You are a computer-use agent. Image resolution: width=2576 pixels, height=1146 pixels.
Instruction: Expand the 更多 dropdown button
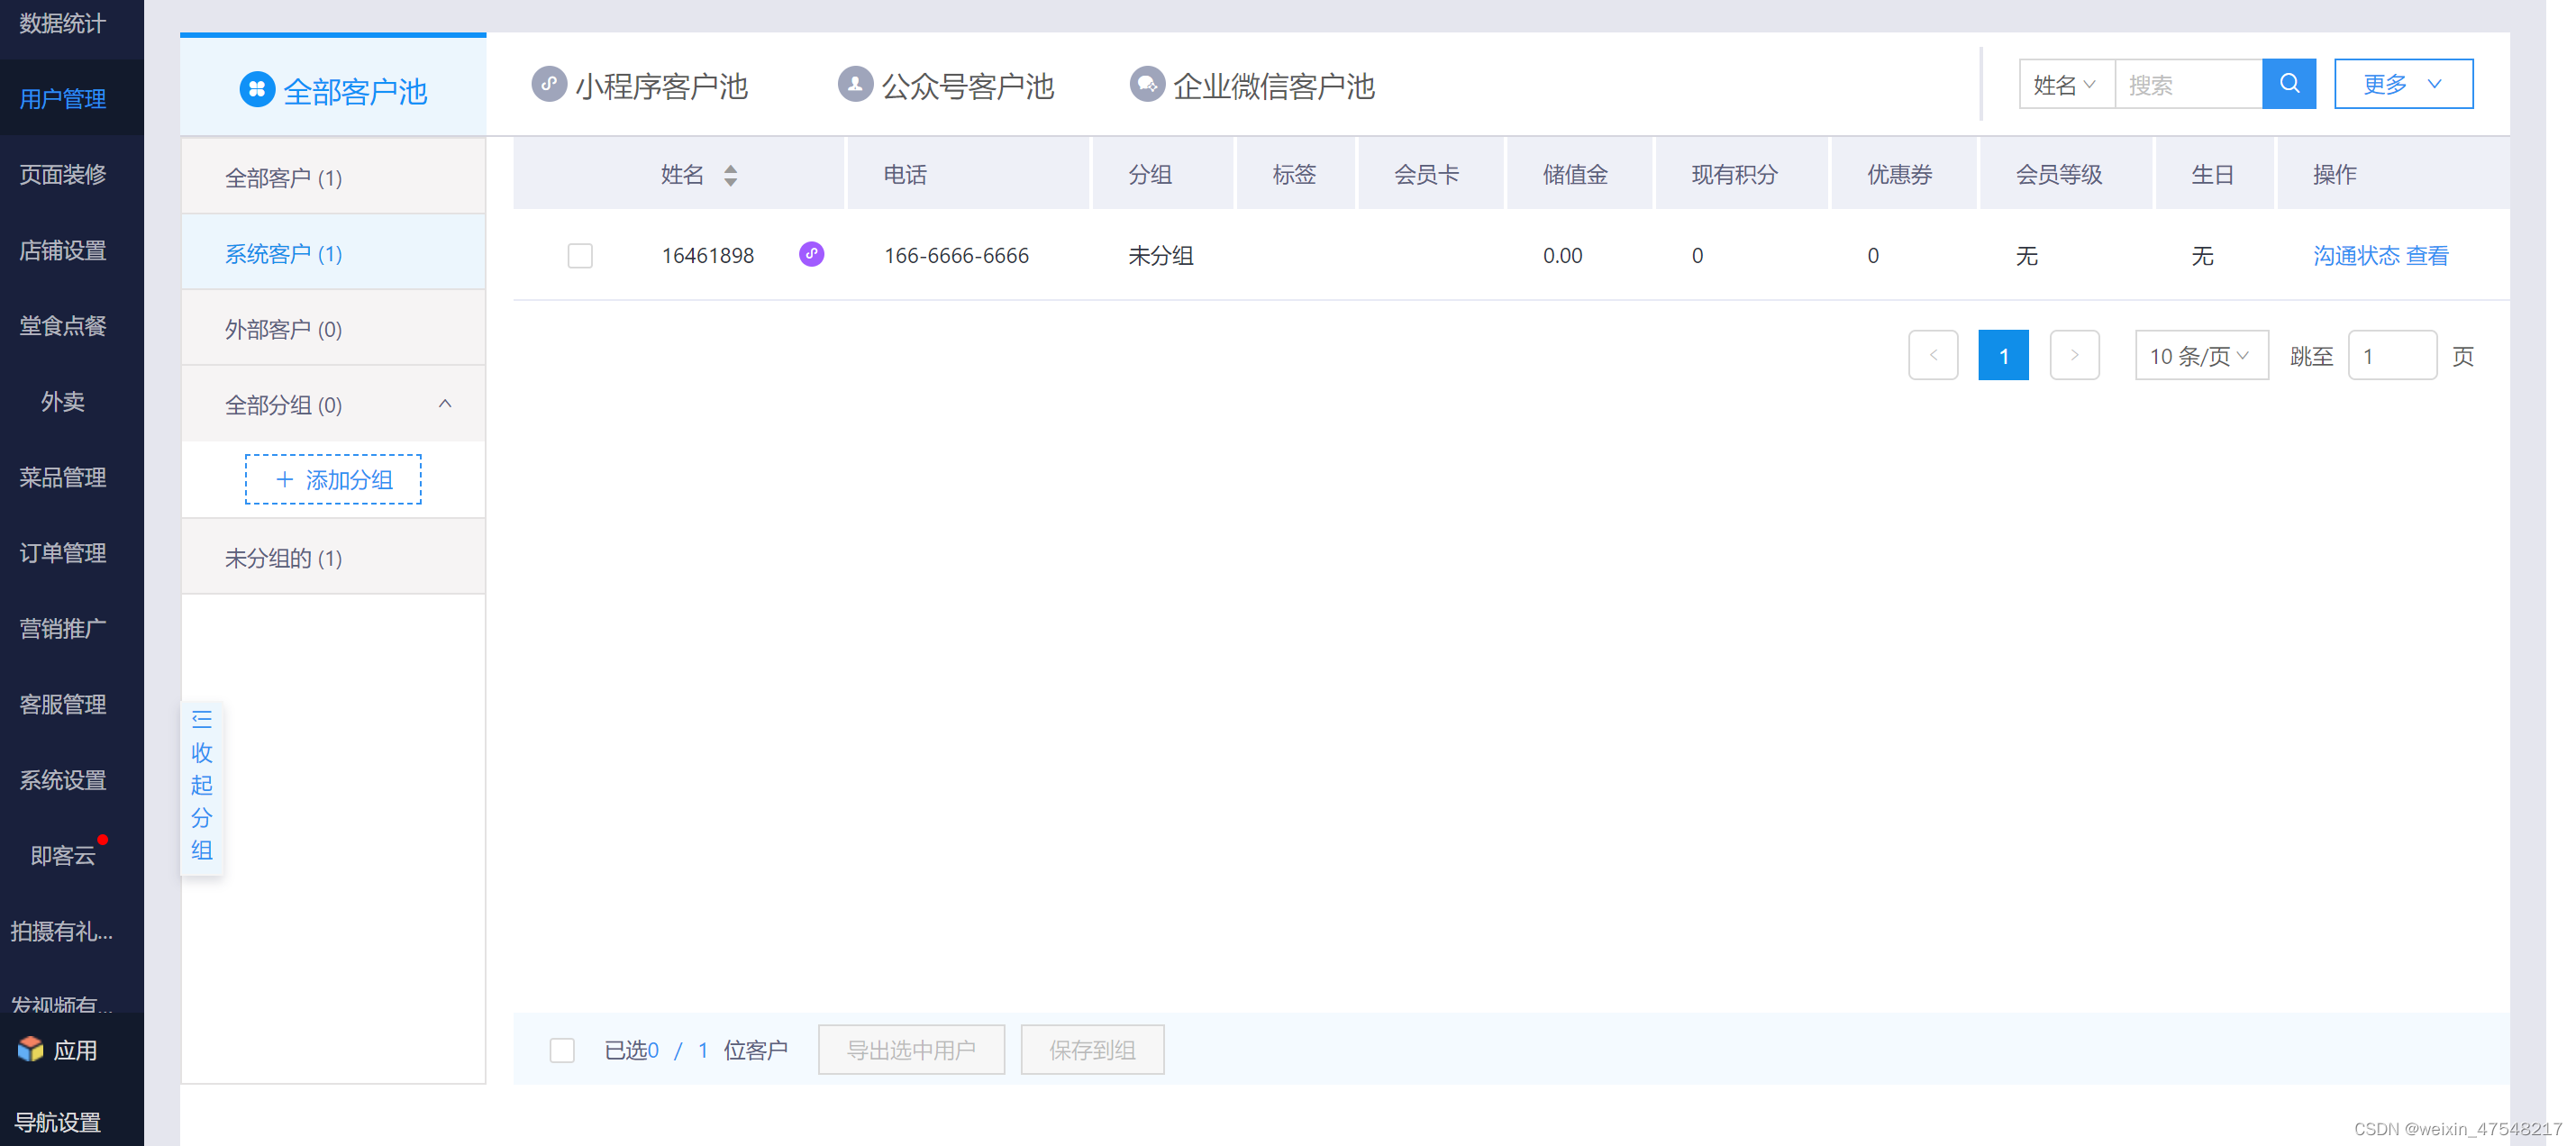click(x=2402, y=84)
